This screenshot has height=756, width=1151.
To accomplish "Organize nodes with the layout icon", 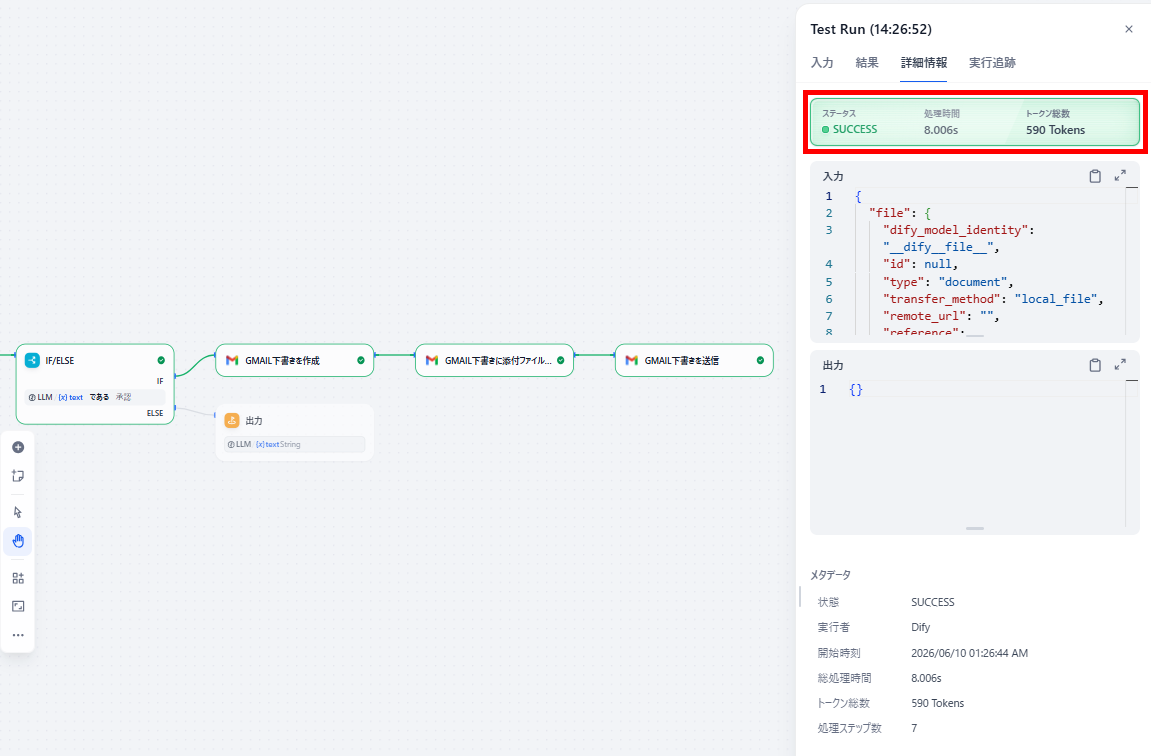I will pyautogui.click(x=18, y=578).
